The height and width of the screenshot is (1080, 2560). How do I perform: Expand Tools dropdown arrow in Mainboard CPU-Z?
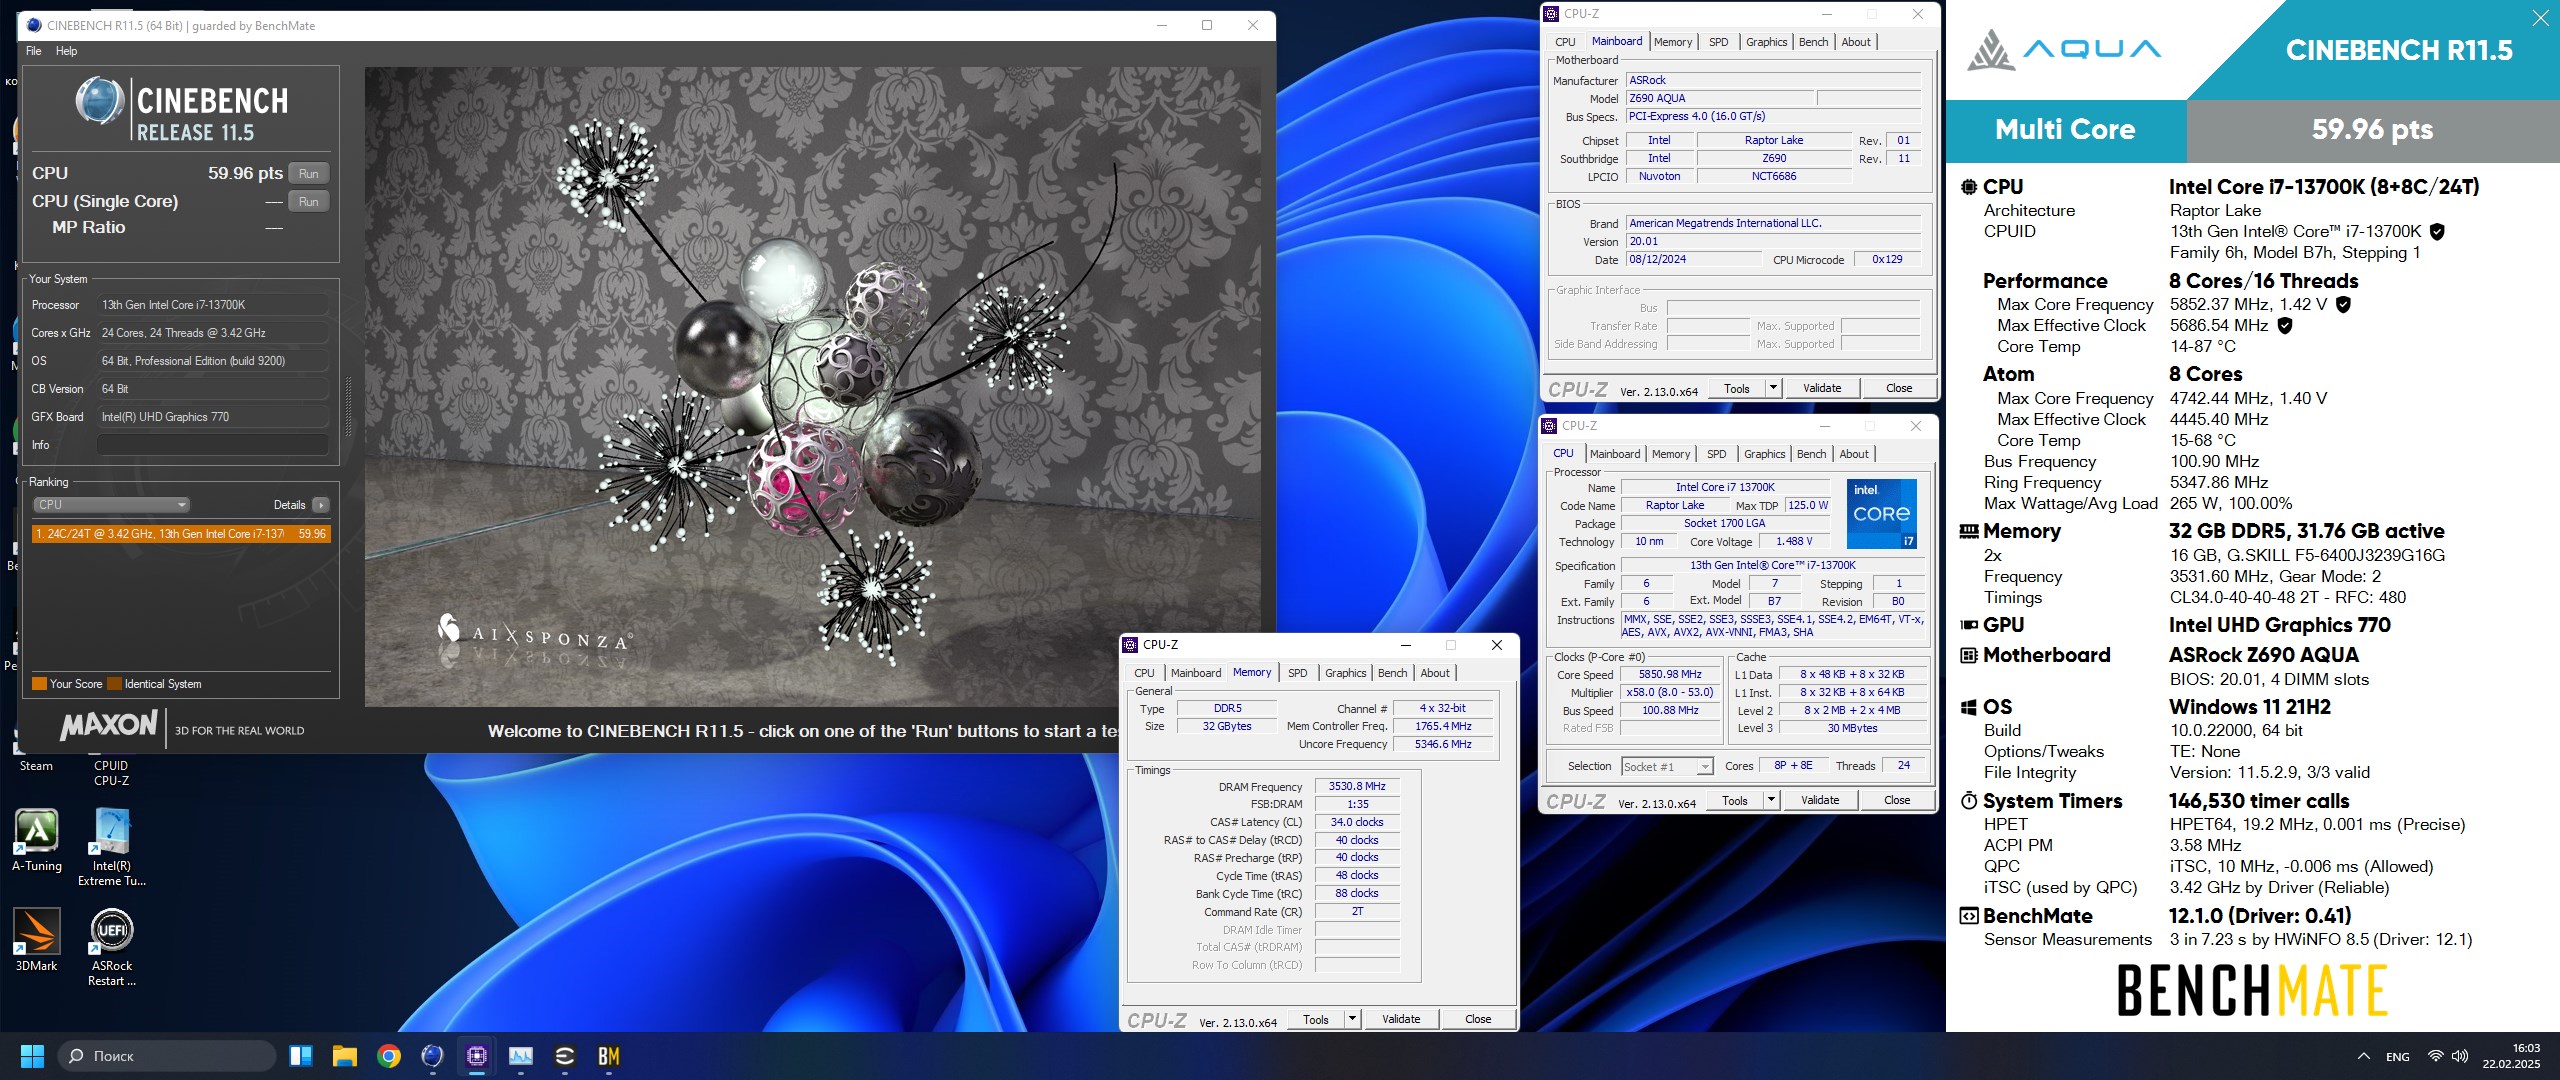click(1773, 389)
